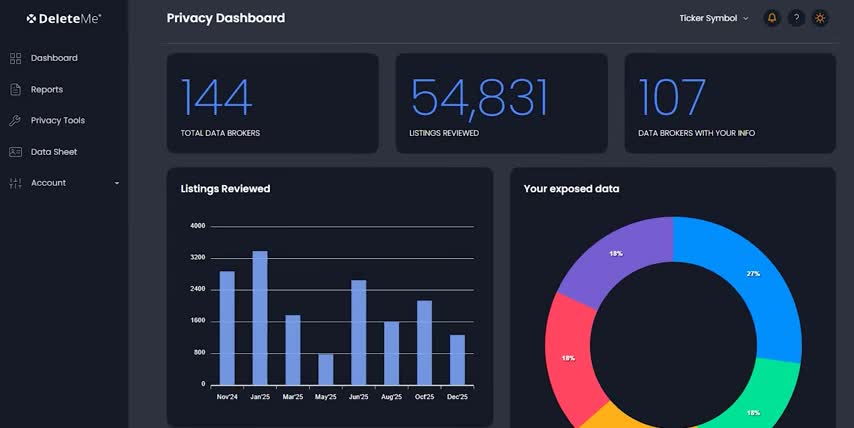The image size is (854, 428).
Task: Select the Data Sheet menu item
Action: click(x=54, y=152)
